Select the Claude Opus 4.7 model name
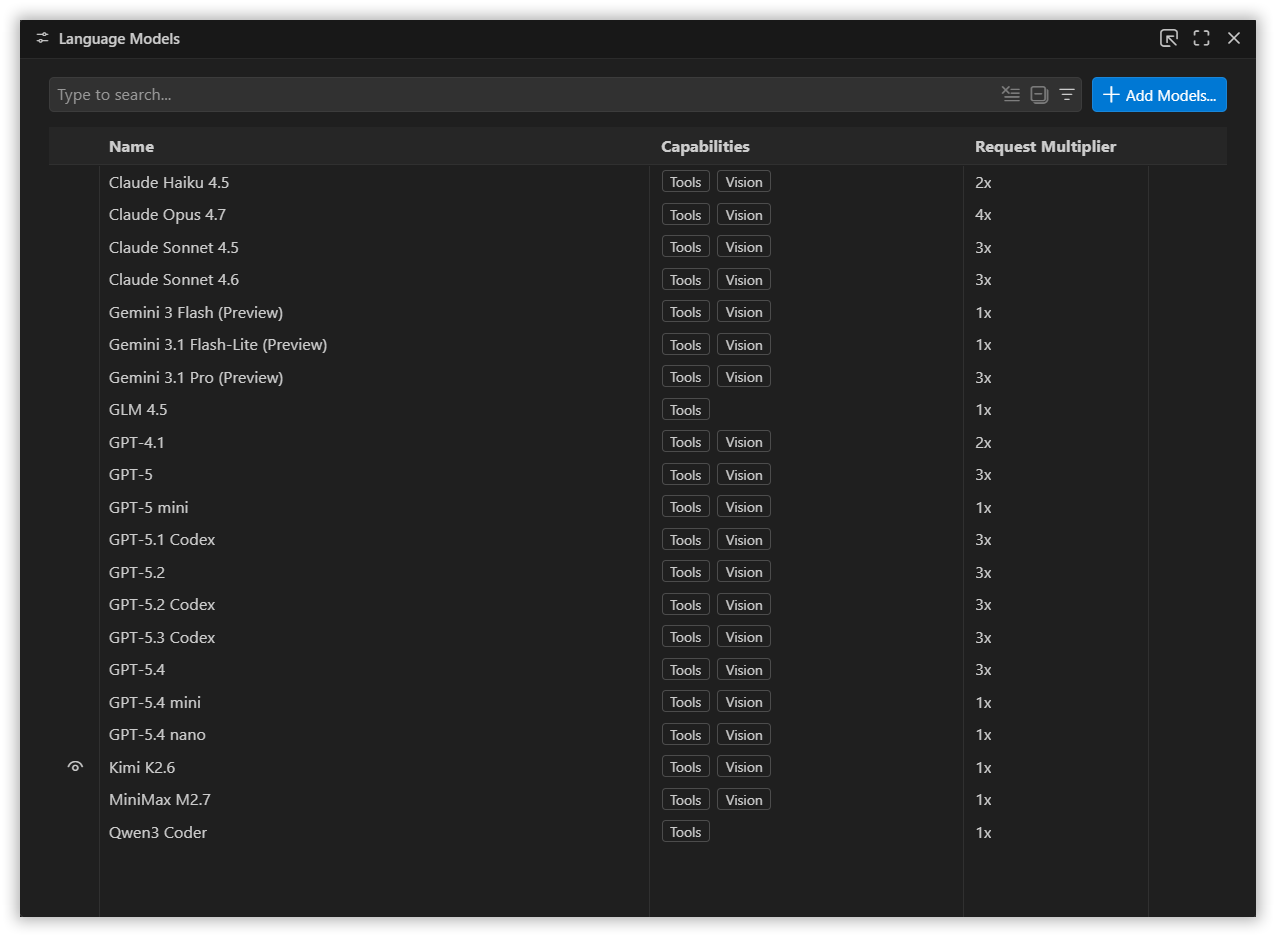The width and height of the screenshot is (1276, 937). pos(167,215)
